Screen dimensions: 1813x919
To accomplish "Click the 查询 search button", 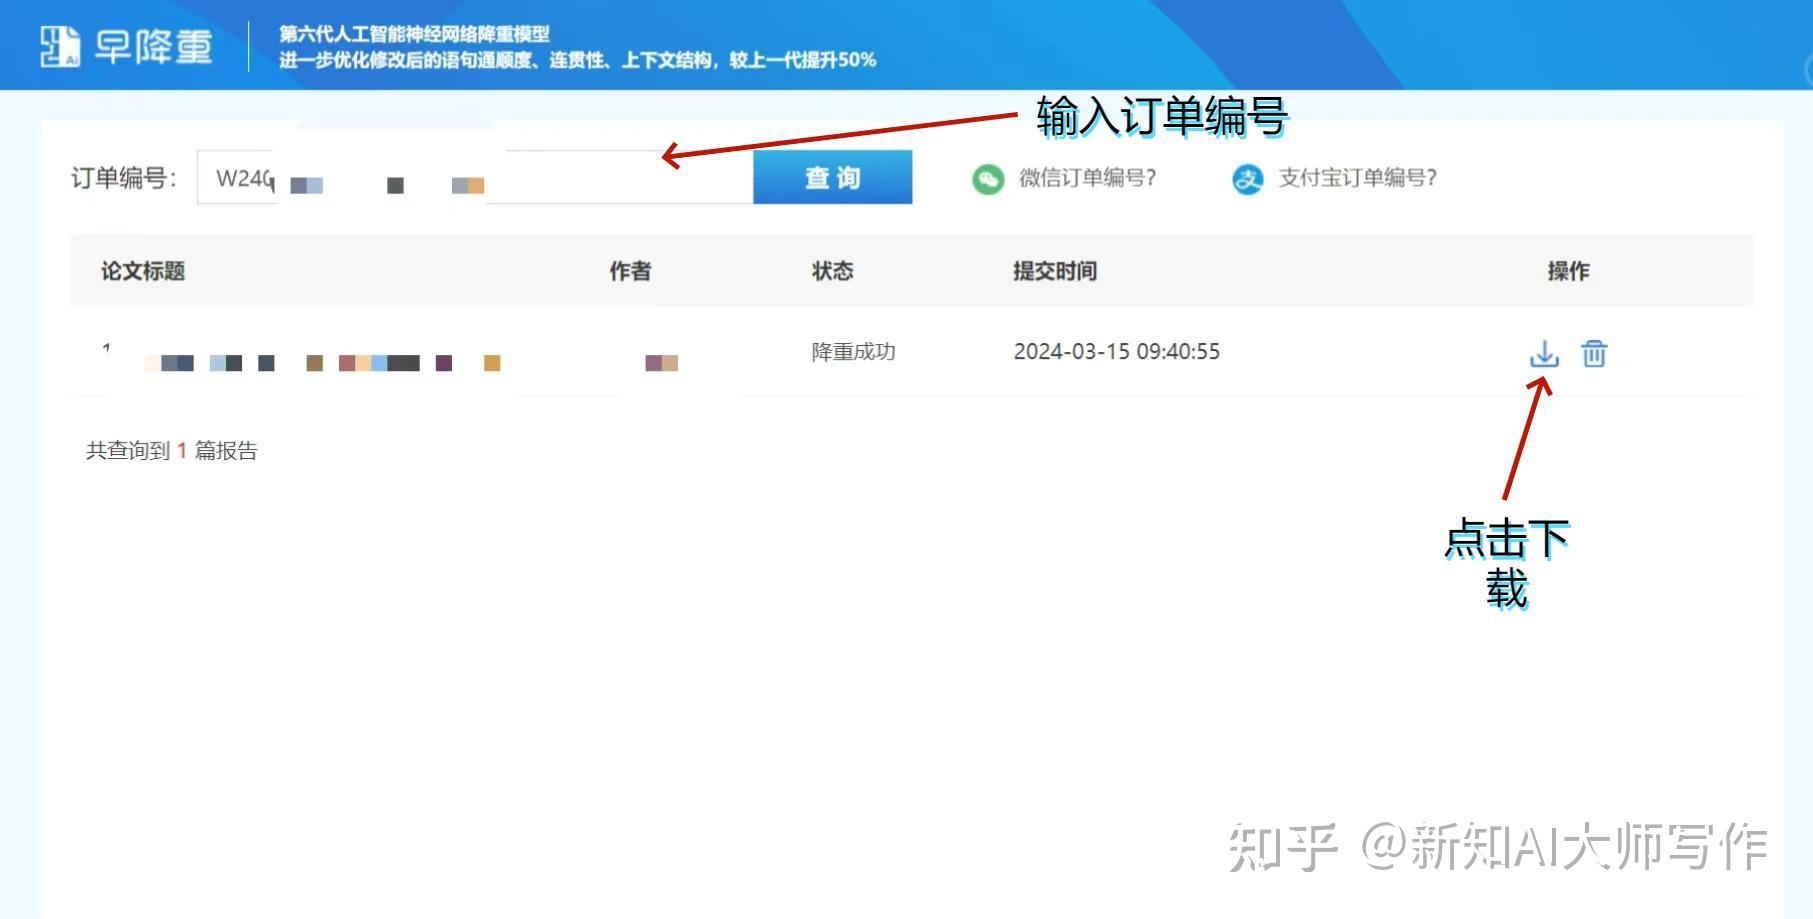I will [833, 177].
